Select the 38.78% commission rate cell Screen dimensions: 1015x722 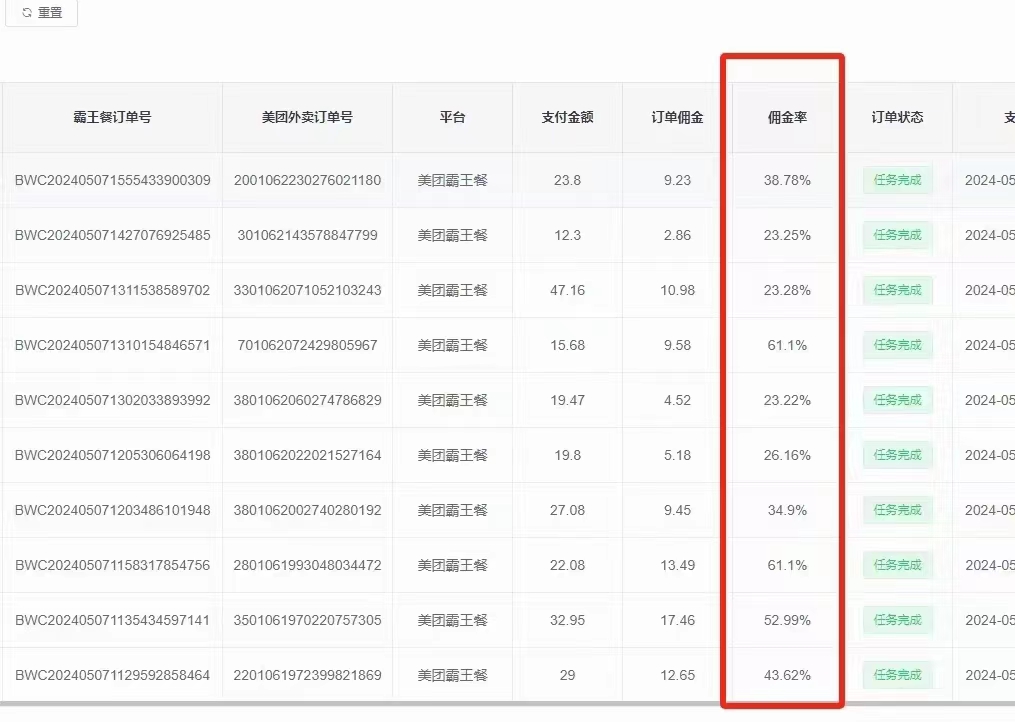[x=787, y=181]
